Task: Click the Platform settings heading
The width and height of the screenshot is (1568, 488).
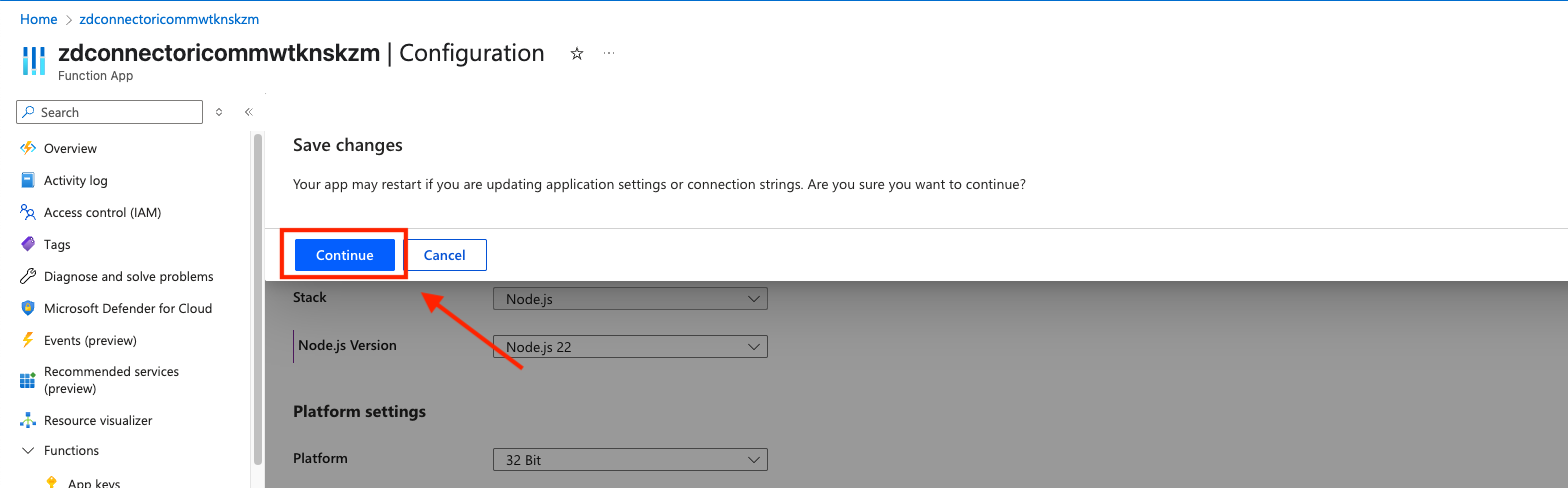Action: coord(359,411)
